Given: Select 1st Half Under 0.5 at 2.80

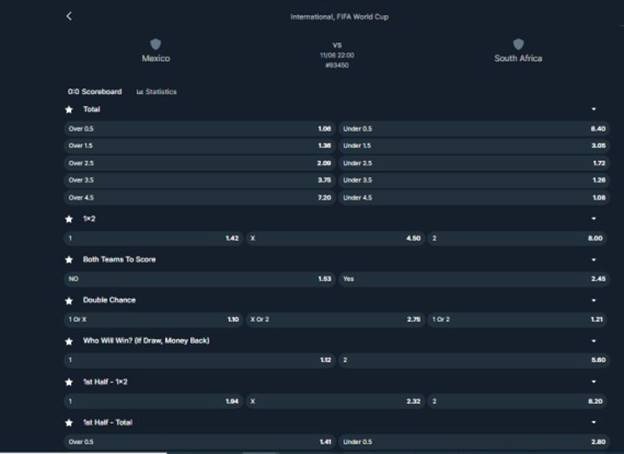Looking at the screenshot, I should click(474, 442).
